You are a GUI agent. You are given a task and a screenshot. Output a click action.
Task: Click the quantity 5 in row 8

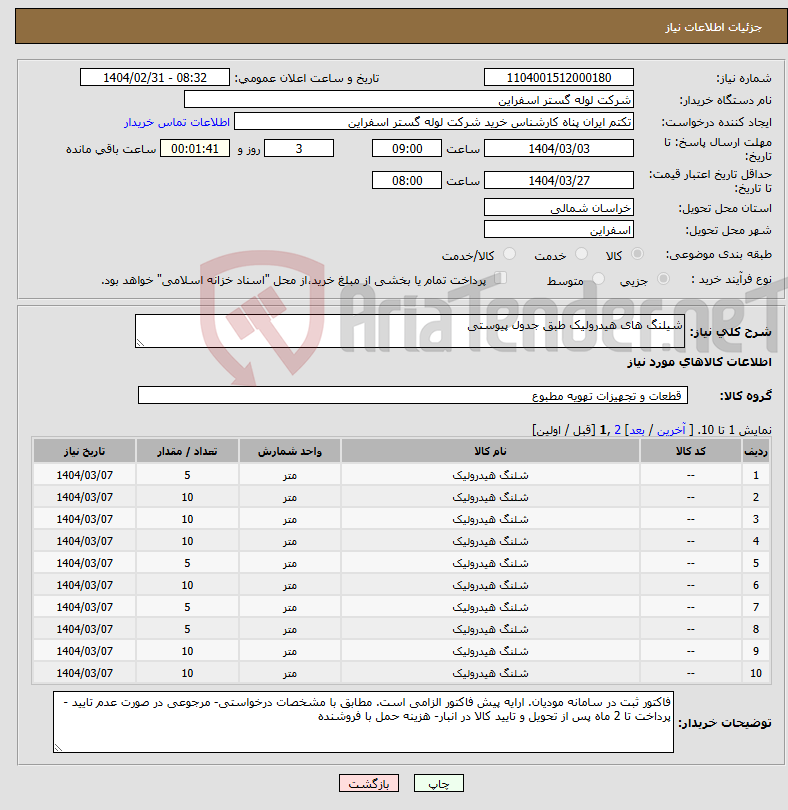(x=187, y=629)
